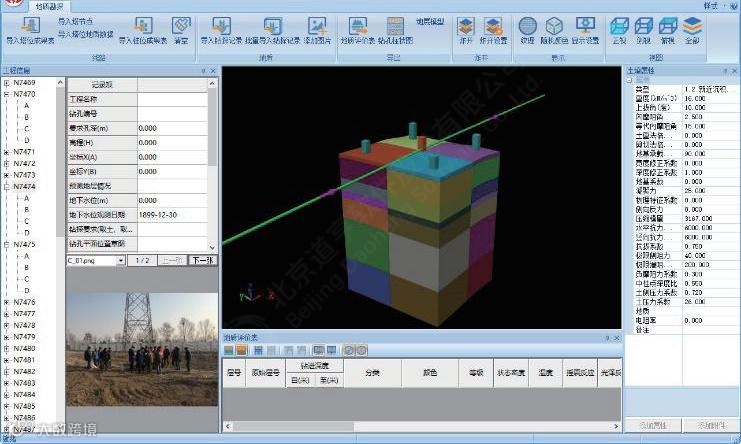Click the project tree scroll up arrow
Image resolution: width=741 pixels, height=444 pixels.
pyautogui.click(x=60, y=83)
